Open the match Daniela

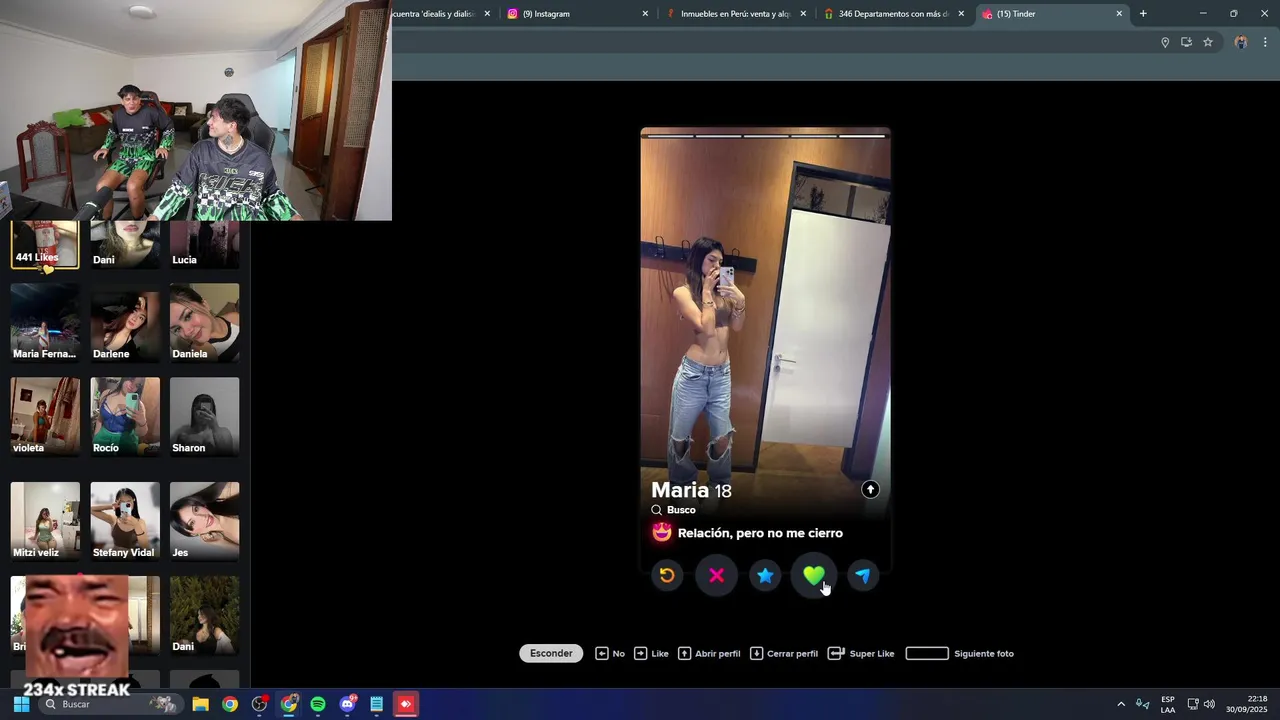205,323
